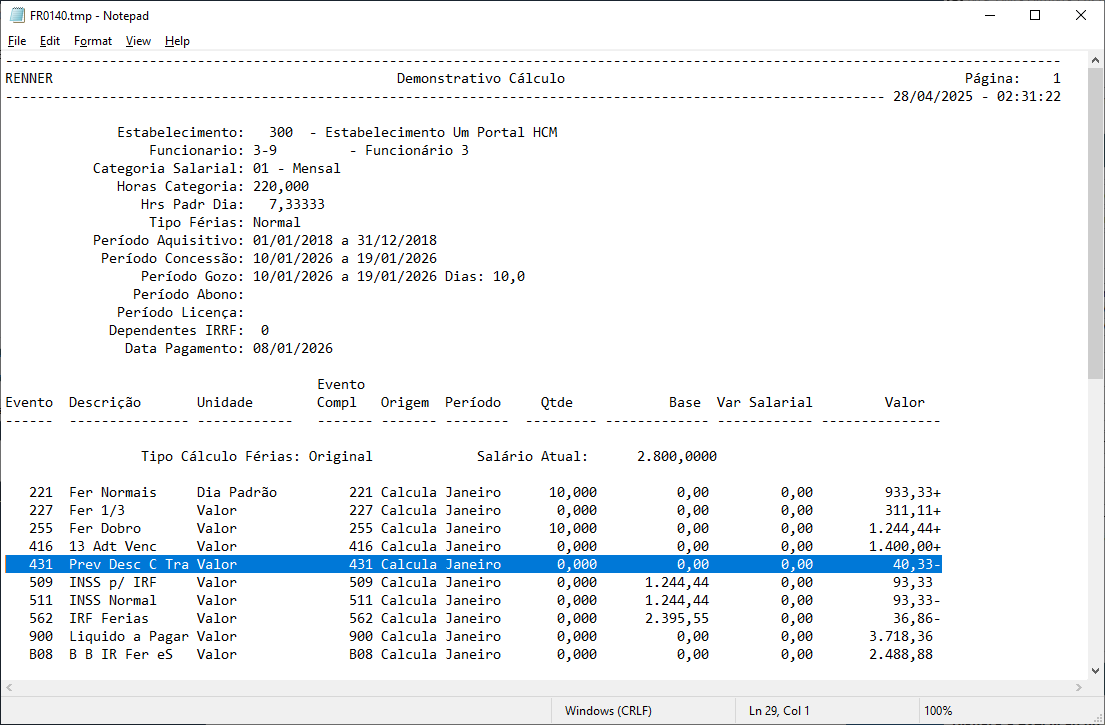The image size is (1105, 725).
Task: Open the File menu
Action: (17, 41)
